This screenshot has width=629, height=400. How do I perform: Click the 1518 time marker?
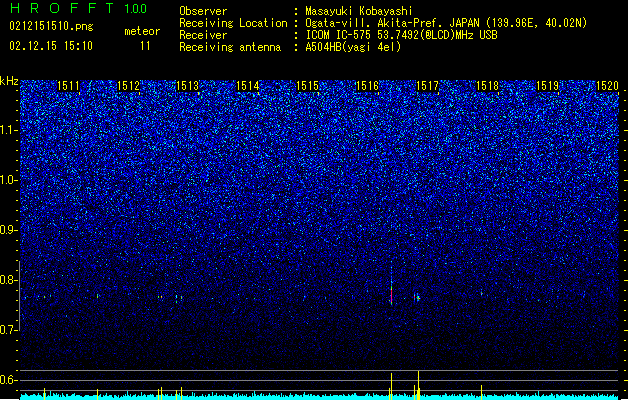tap(487, 85)
